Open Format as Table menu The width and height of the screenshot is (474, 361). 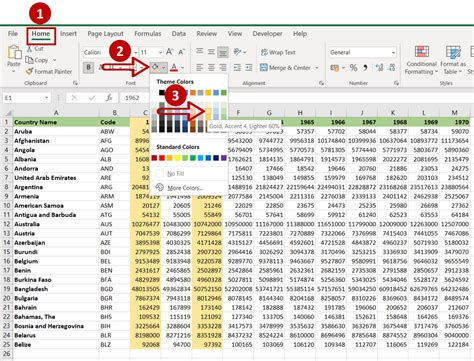pyautogui.click(x=453, y=60)
